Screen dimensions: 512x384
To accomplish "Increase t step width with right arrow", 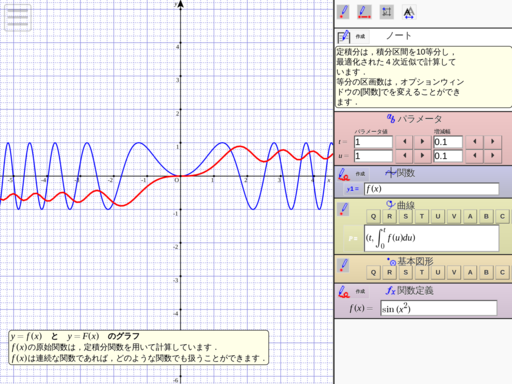I will click(x=492, y=142).
